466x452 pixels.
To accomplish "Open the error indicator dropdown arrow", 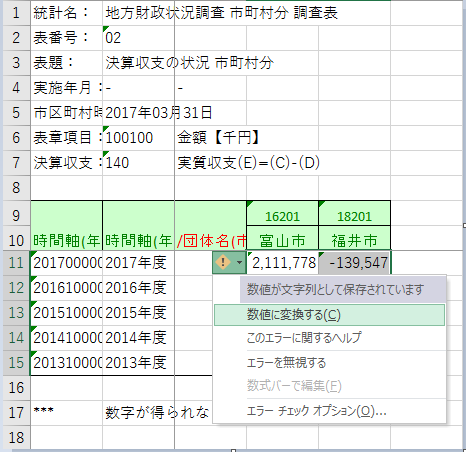I will (239, 263).
